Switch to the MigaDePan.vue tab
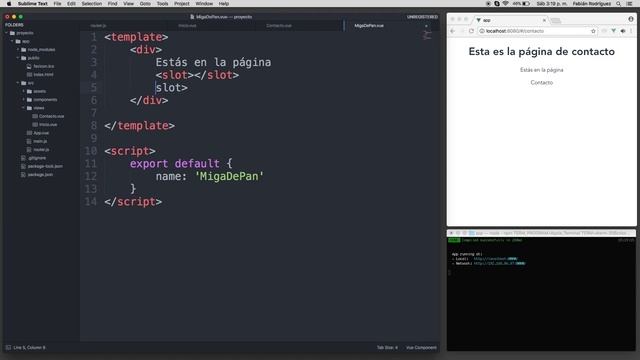 coord(369,26)
